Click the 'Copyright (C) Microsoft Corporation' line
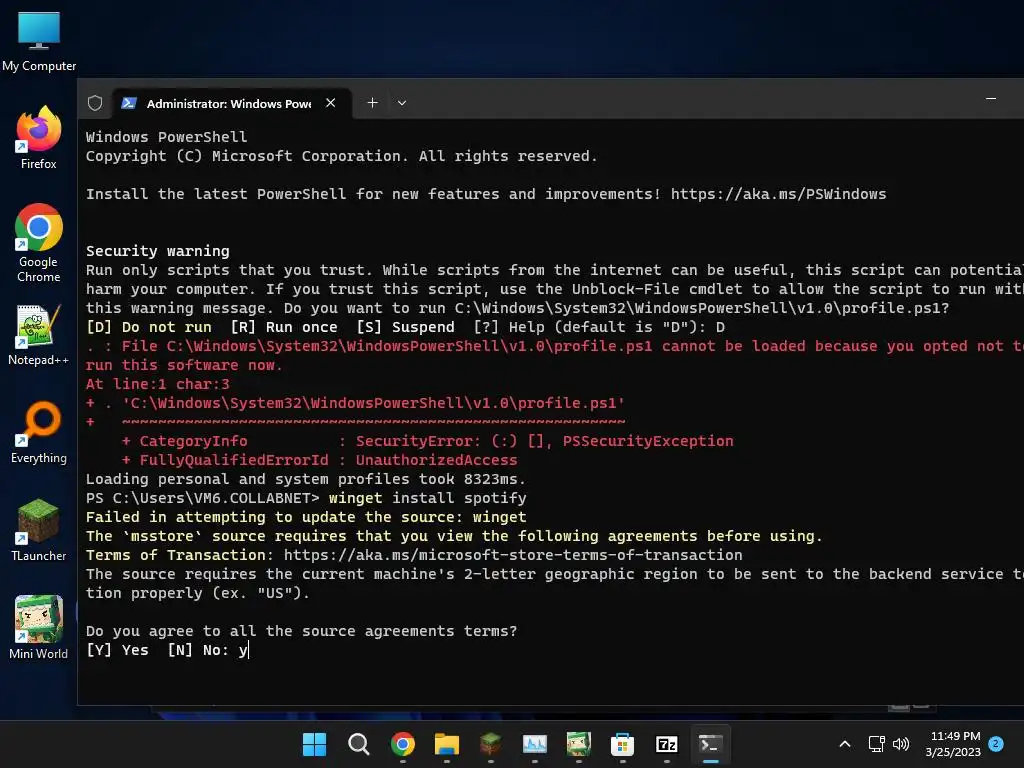1024x768 pixels. pyautogui.click(x=342, y=156)
